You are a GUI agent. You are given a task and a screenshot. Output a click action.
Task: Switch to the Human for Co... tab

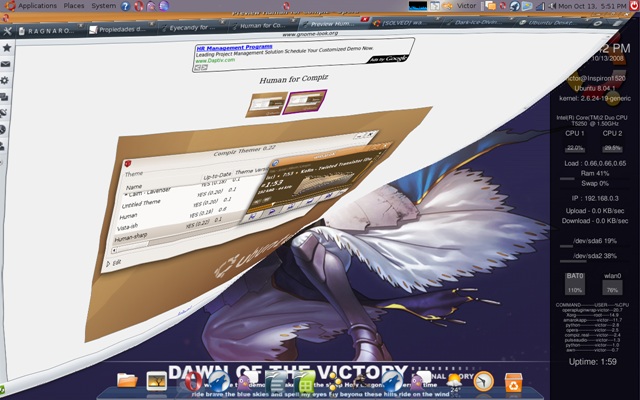[x=263, y=25]
